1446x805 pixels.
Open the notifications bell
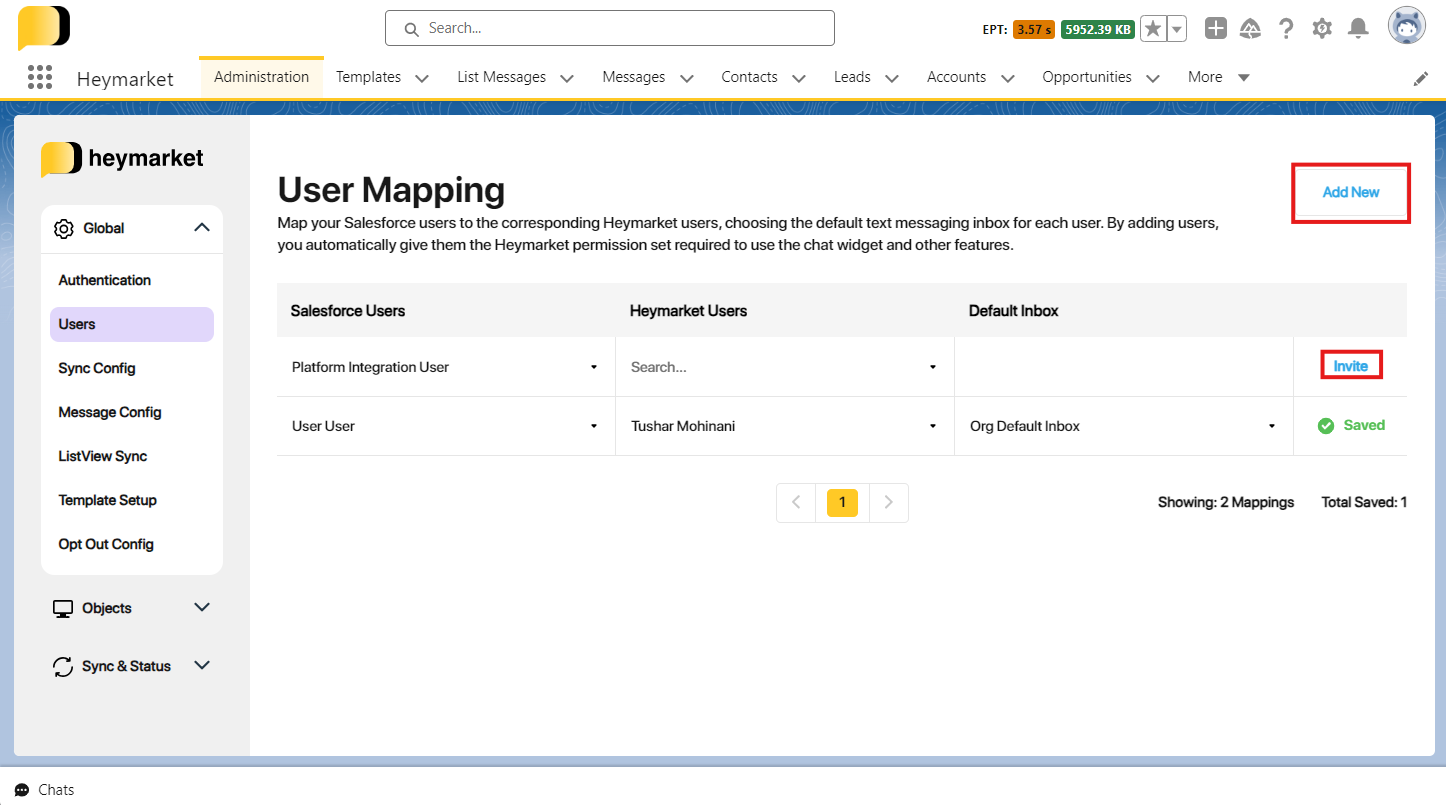(1358, 28)
